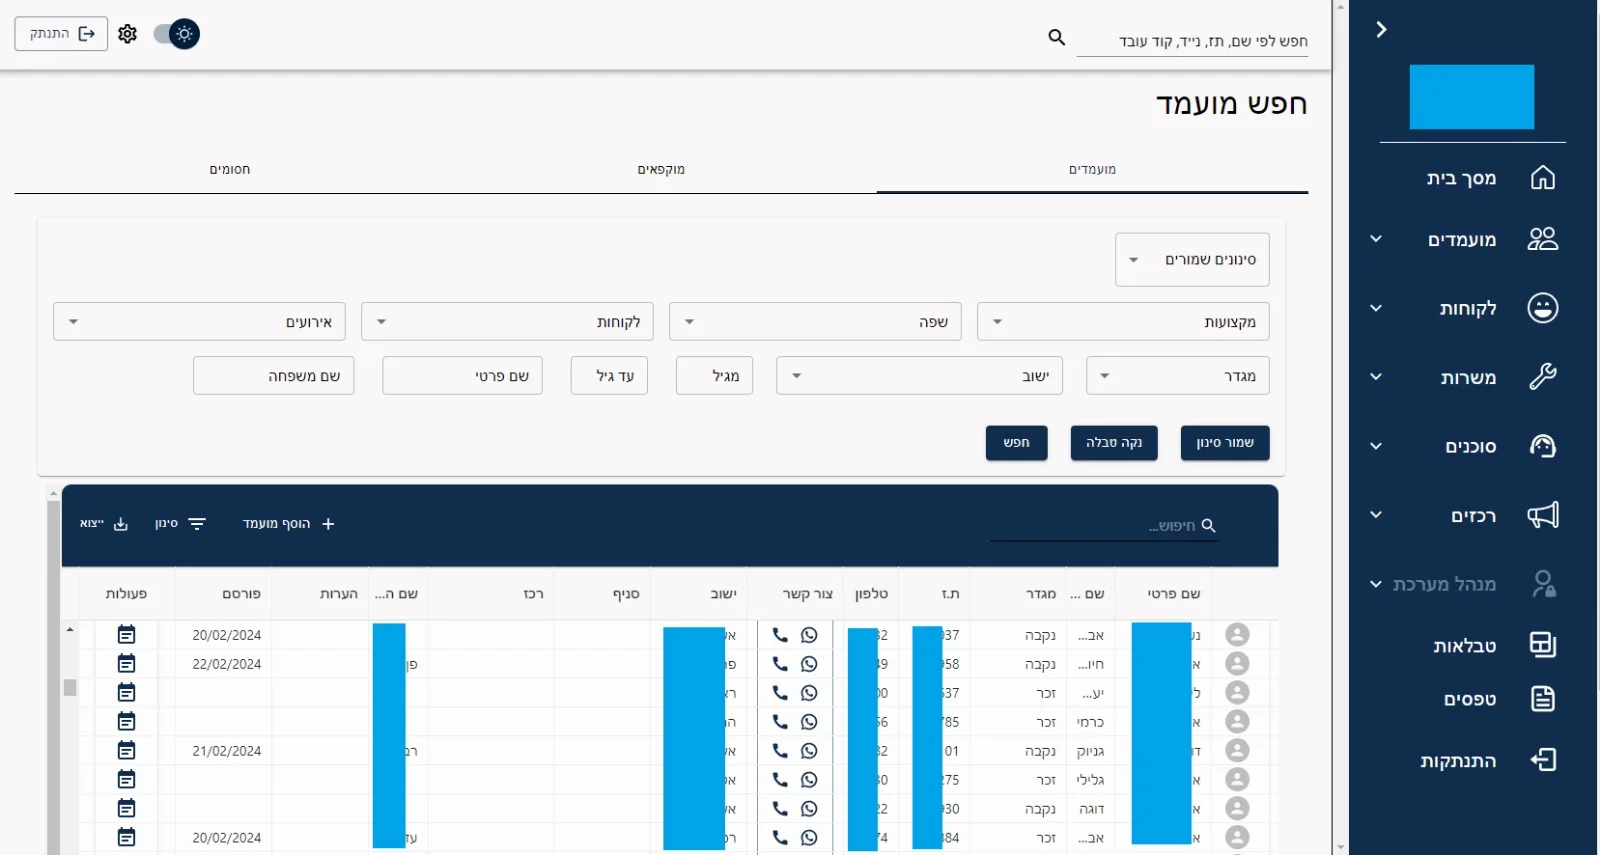Open the settings gear icon in top bar
The width and height of the screenshot is (1600, 855).
click(127, 34)
